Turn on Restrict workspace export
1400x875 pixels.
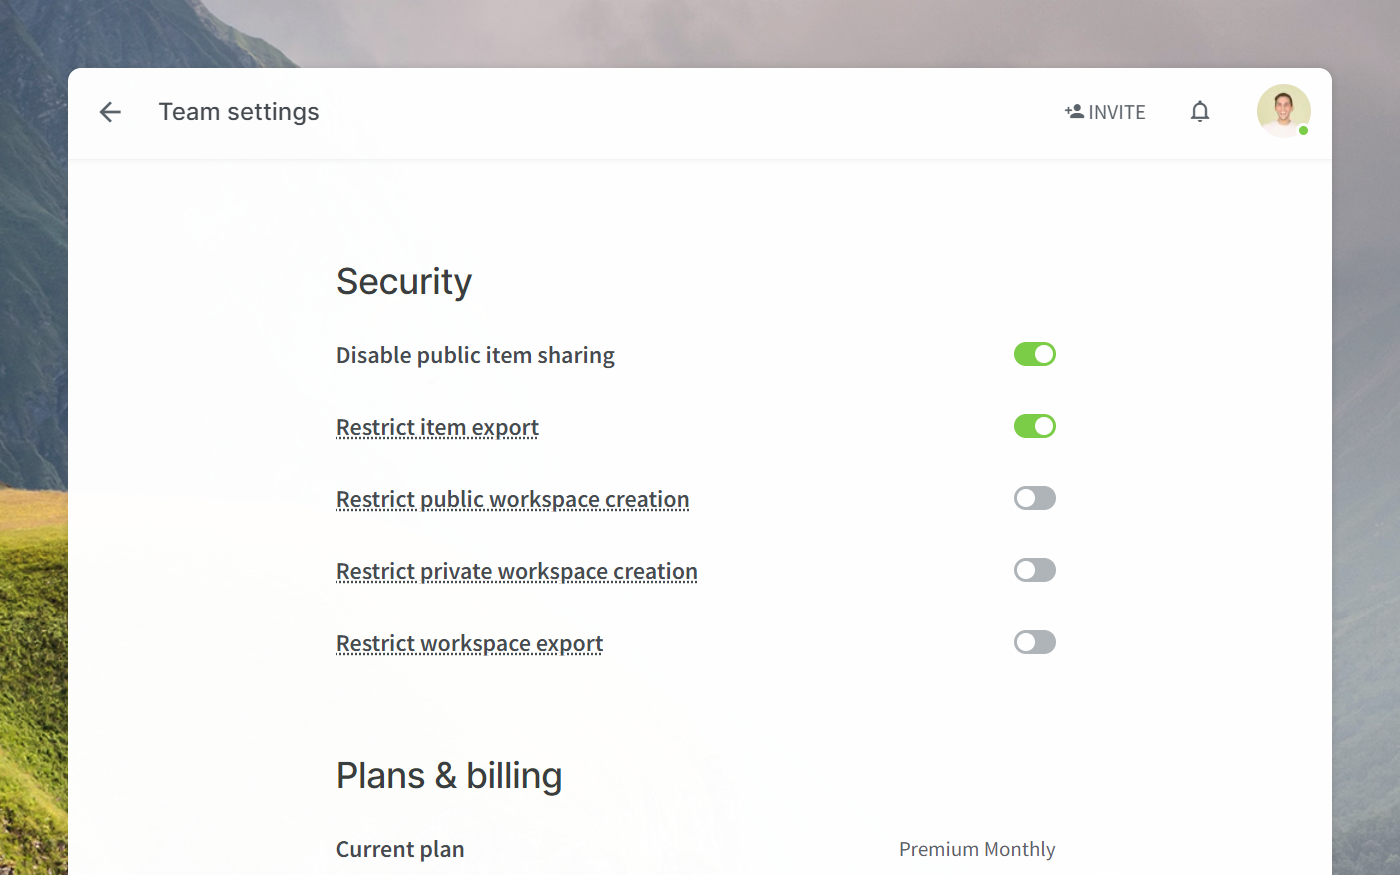[x=1035, y=642]
